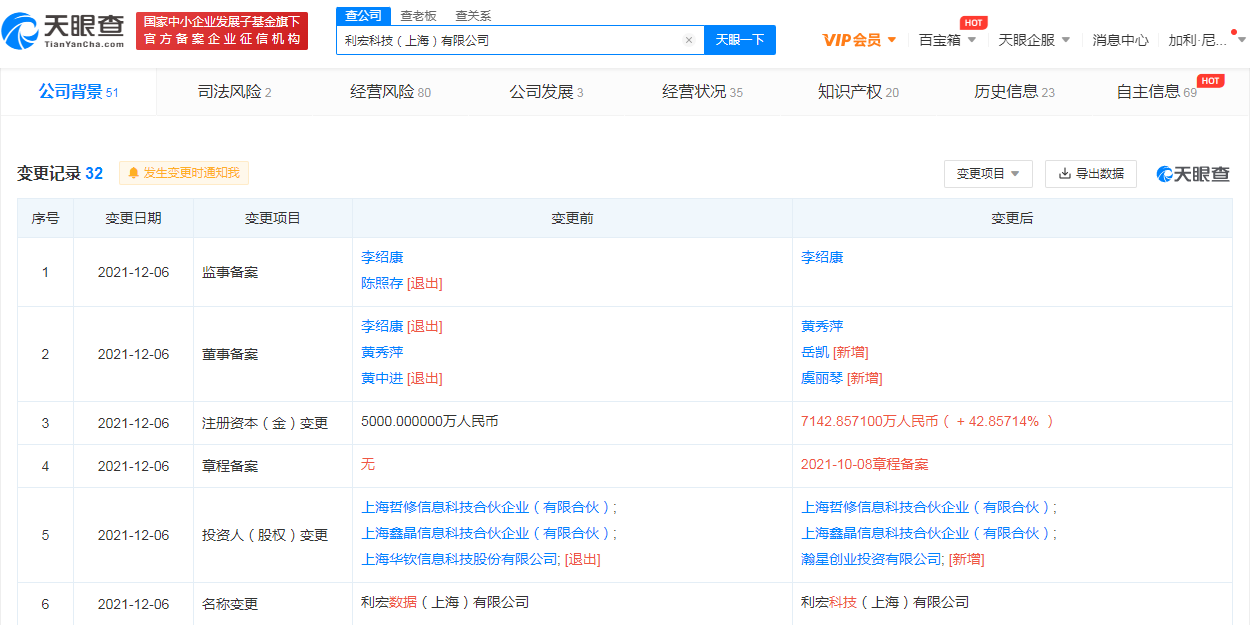Screen dimensions: 1250x625
Task: Open the 知识产权 tab
Action: (857, 92)
